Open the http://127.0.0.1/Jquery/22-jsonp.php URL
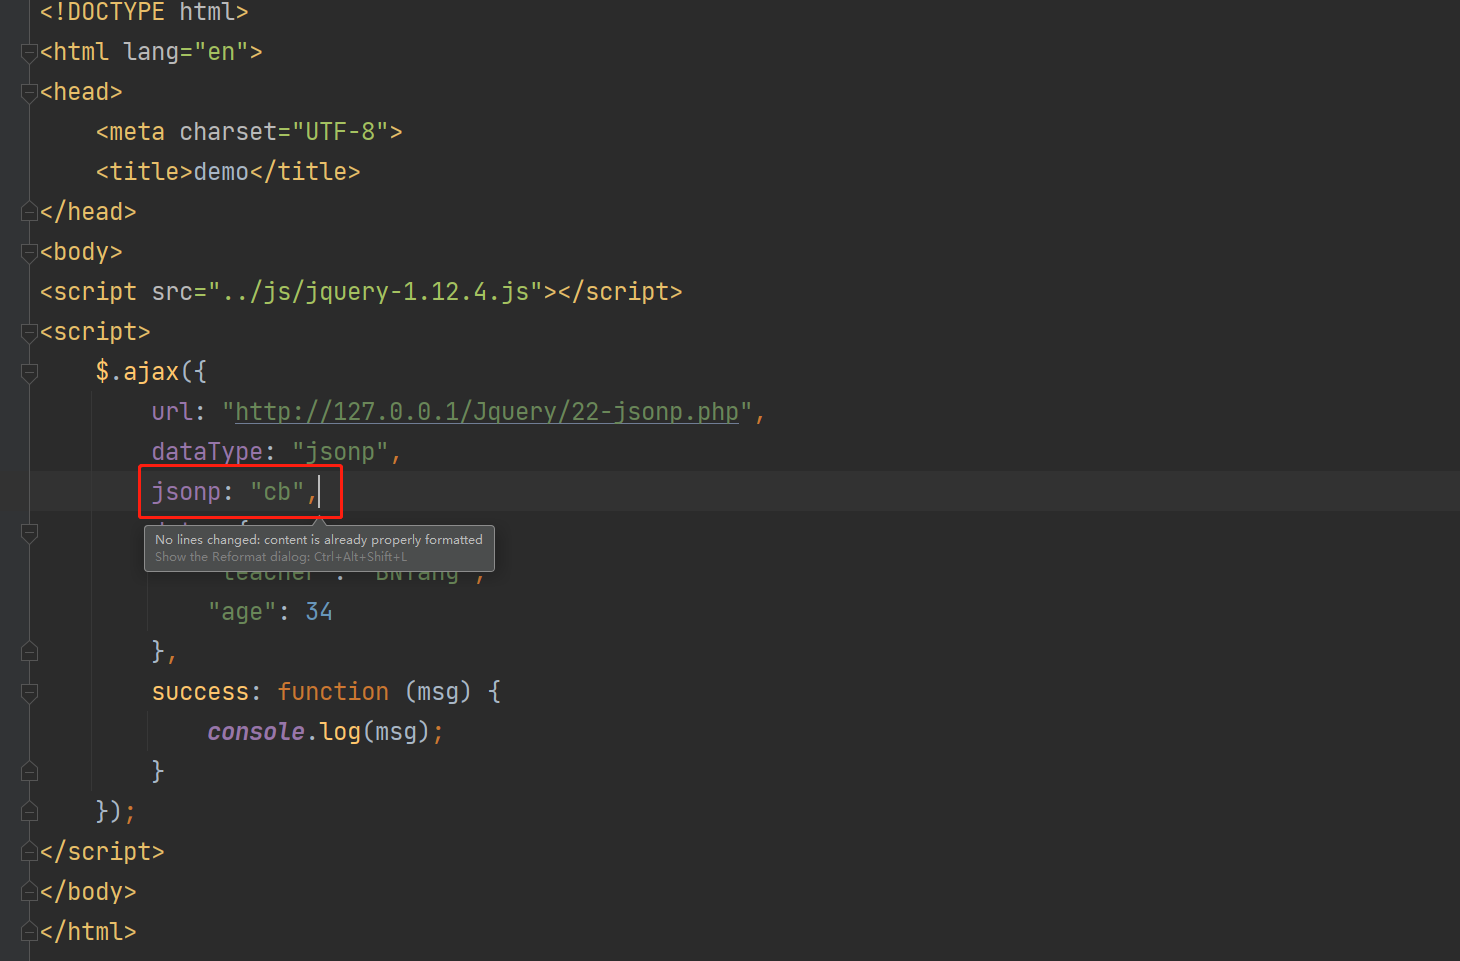The width and height of the screenshot is (1460, 961). click(x=487, y=412)
